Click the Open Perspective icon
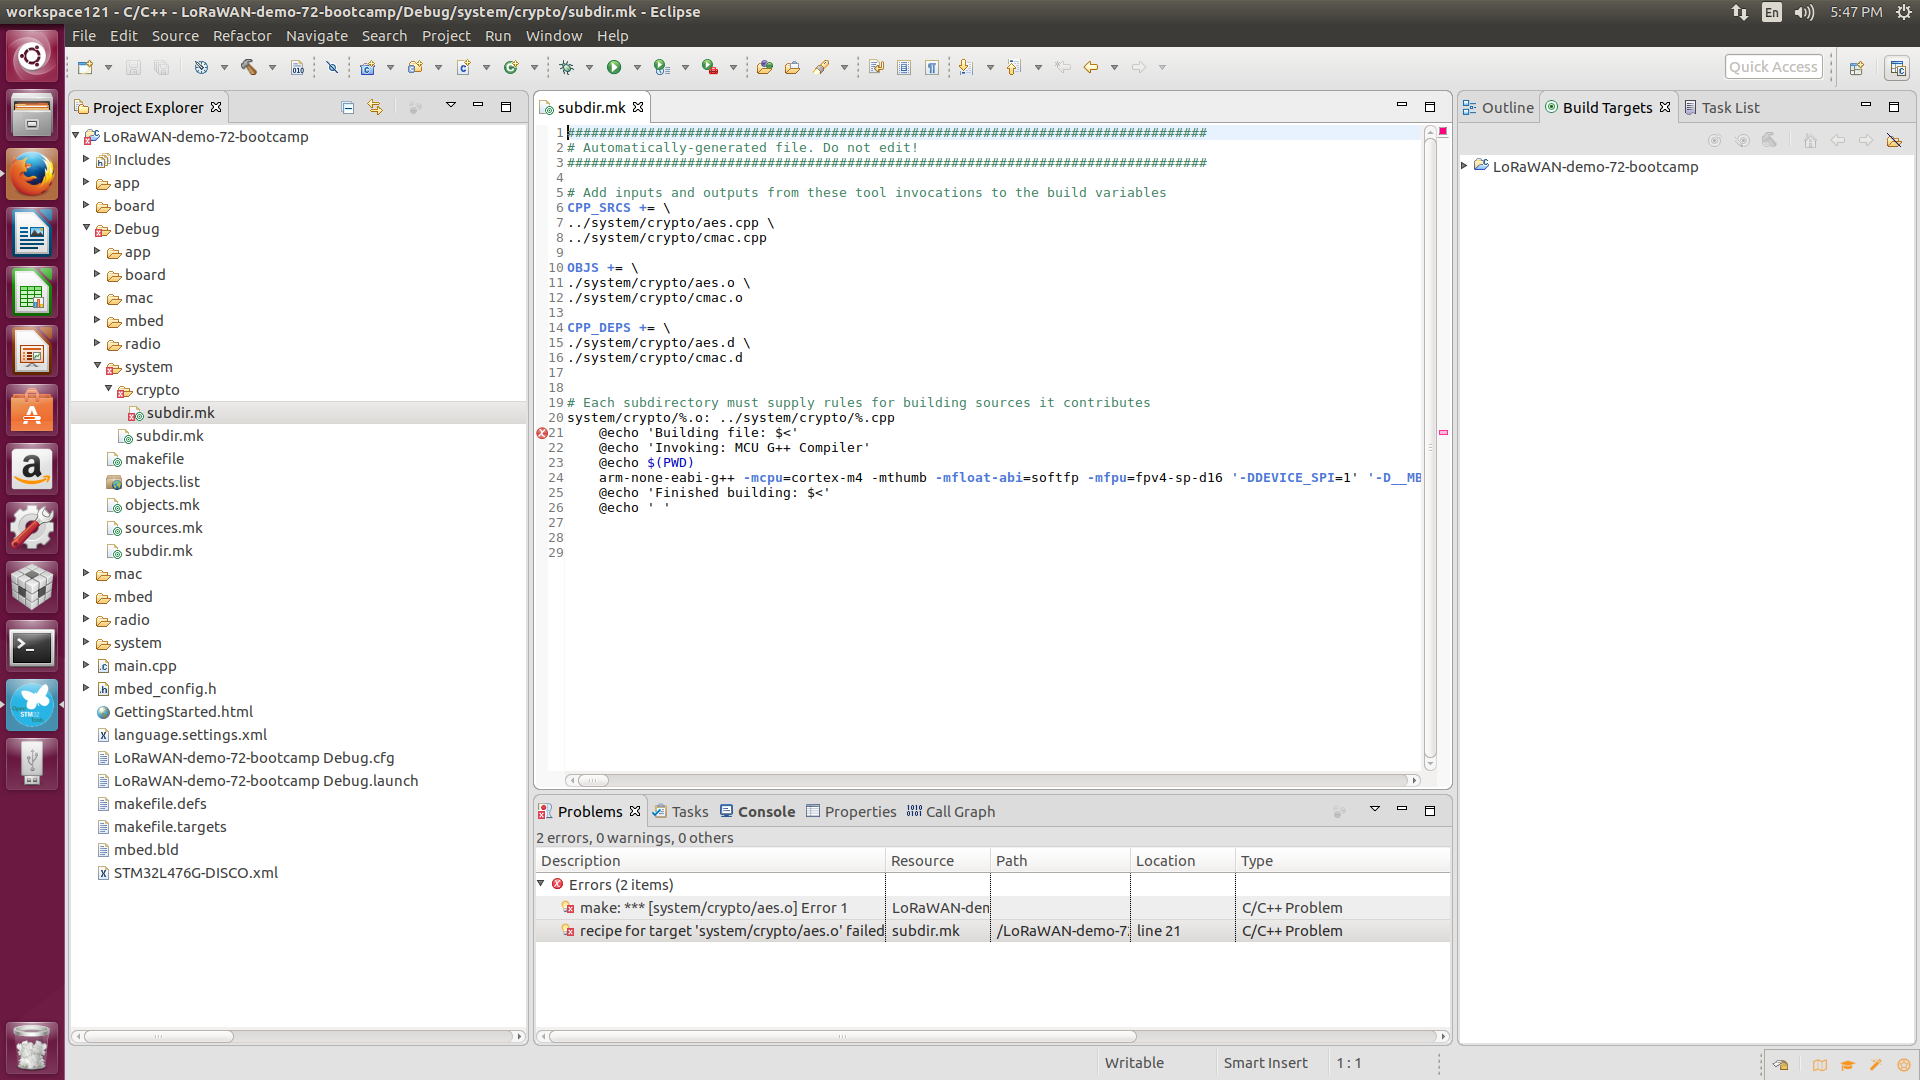 1856,67
